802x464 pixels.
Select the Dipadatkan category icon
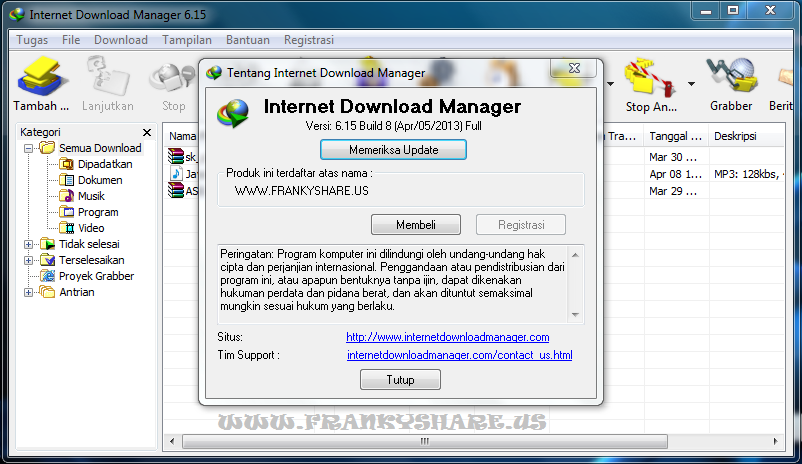(66, 164)
